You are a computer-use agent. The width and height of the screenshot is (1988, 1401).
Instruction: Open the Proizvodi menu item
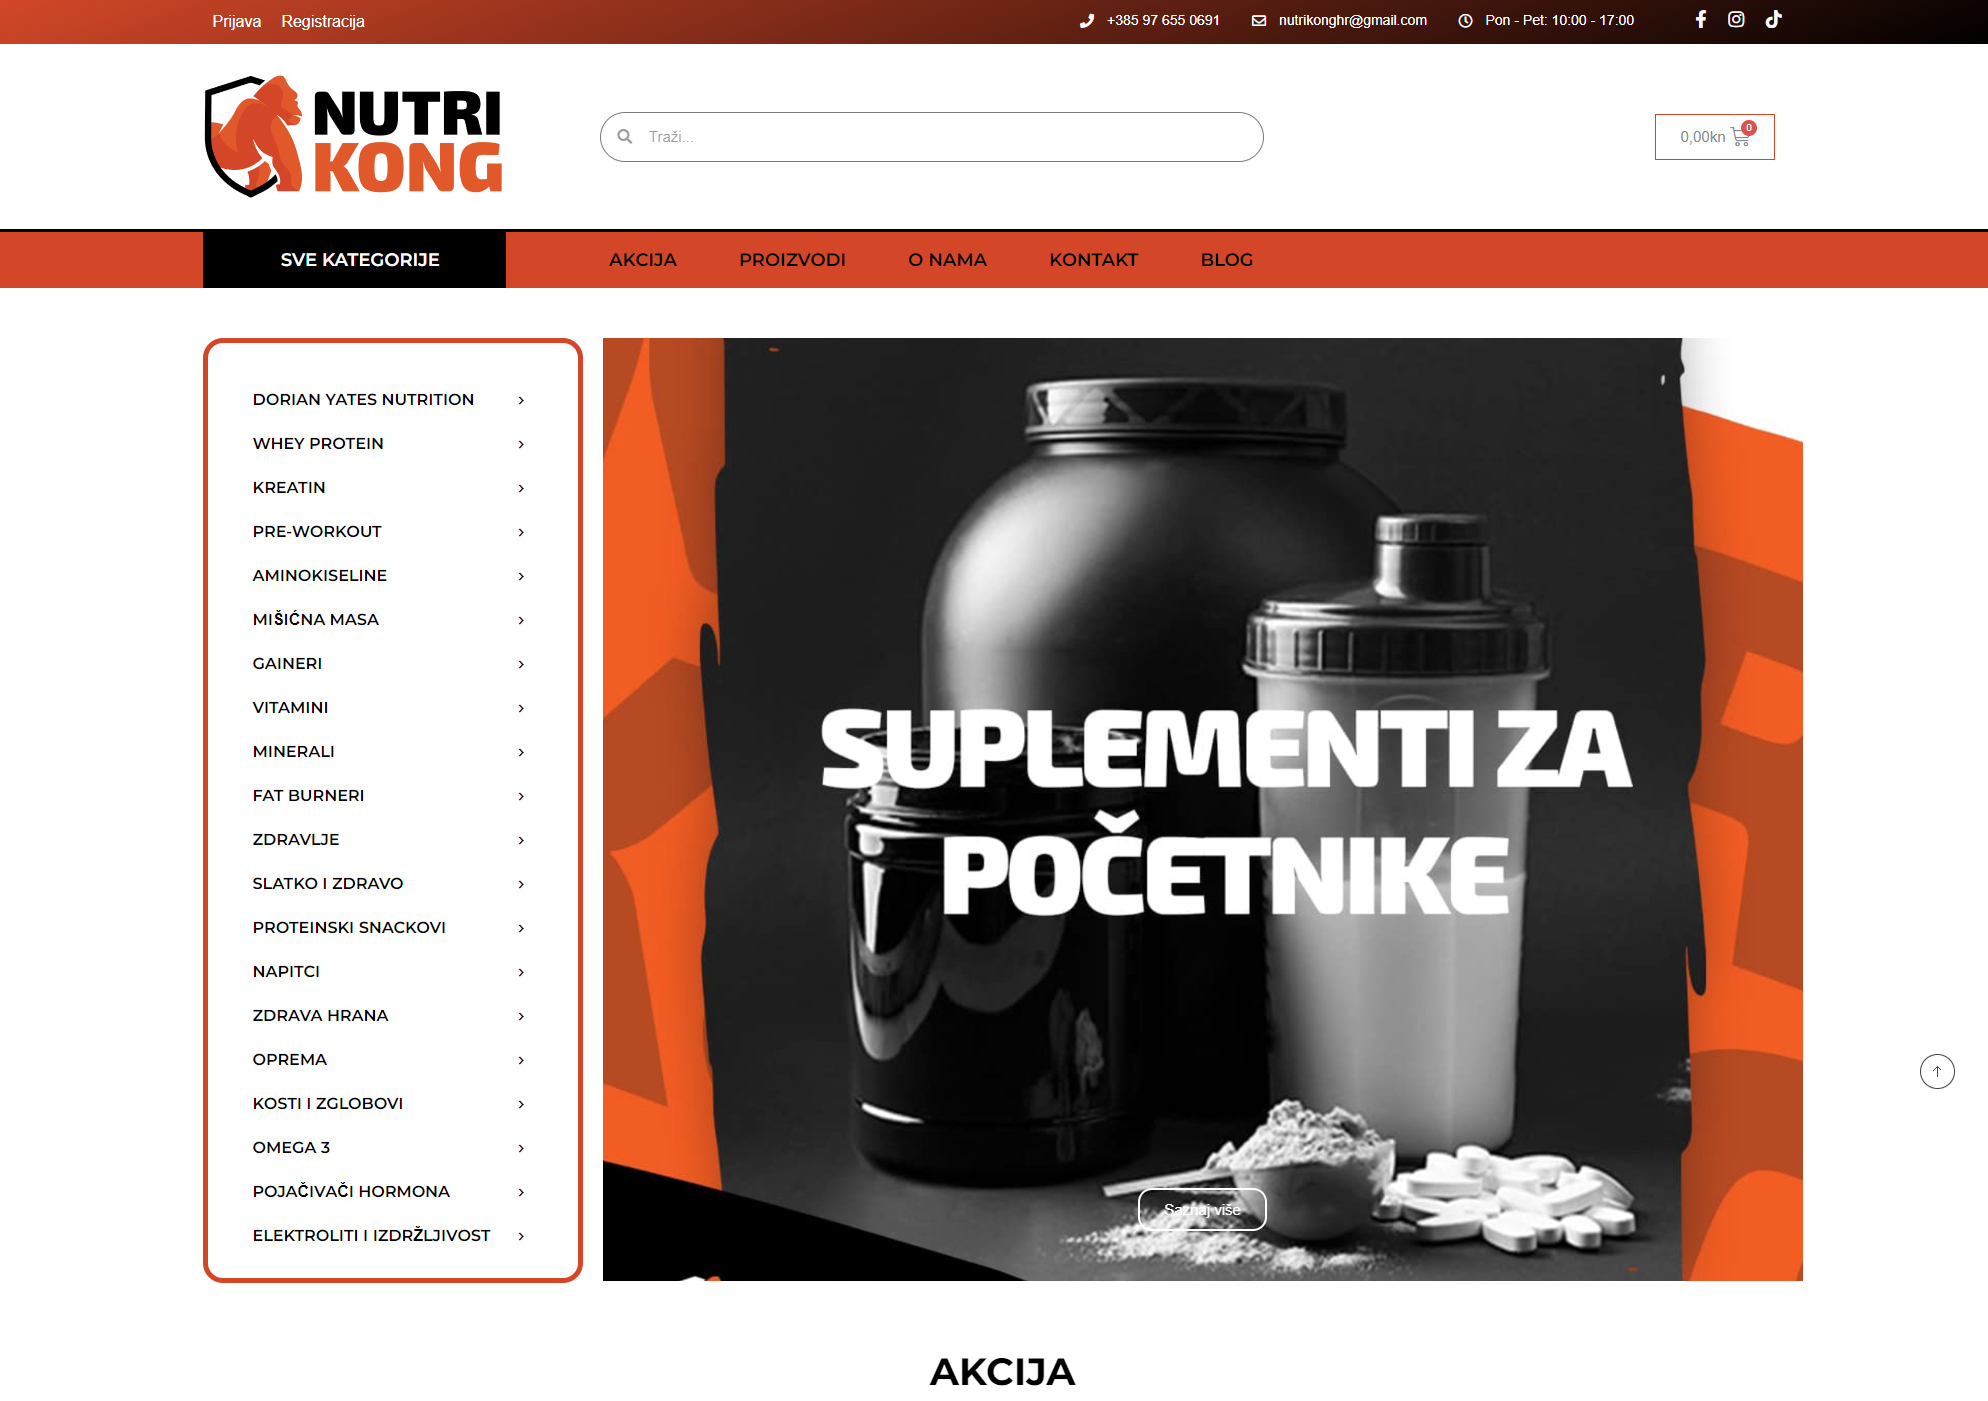pyautogui.click(x=792, y=260)
